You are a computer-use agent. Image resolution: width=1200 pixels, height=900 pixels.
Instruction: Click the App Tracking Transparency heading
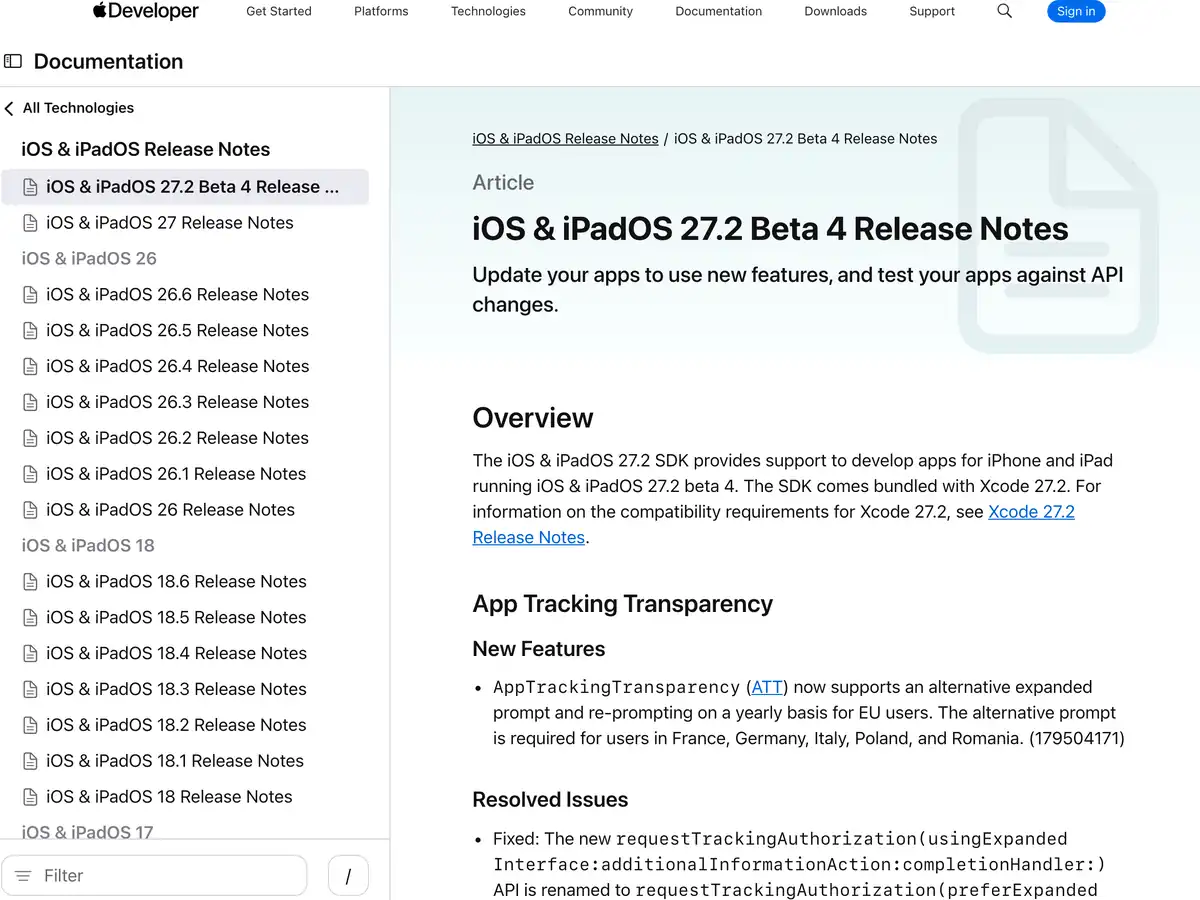click(x=622, y=604)
